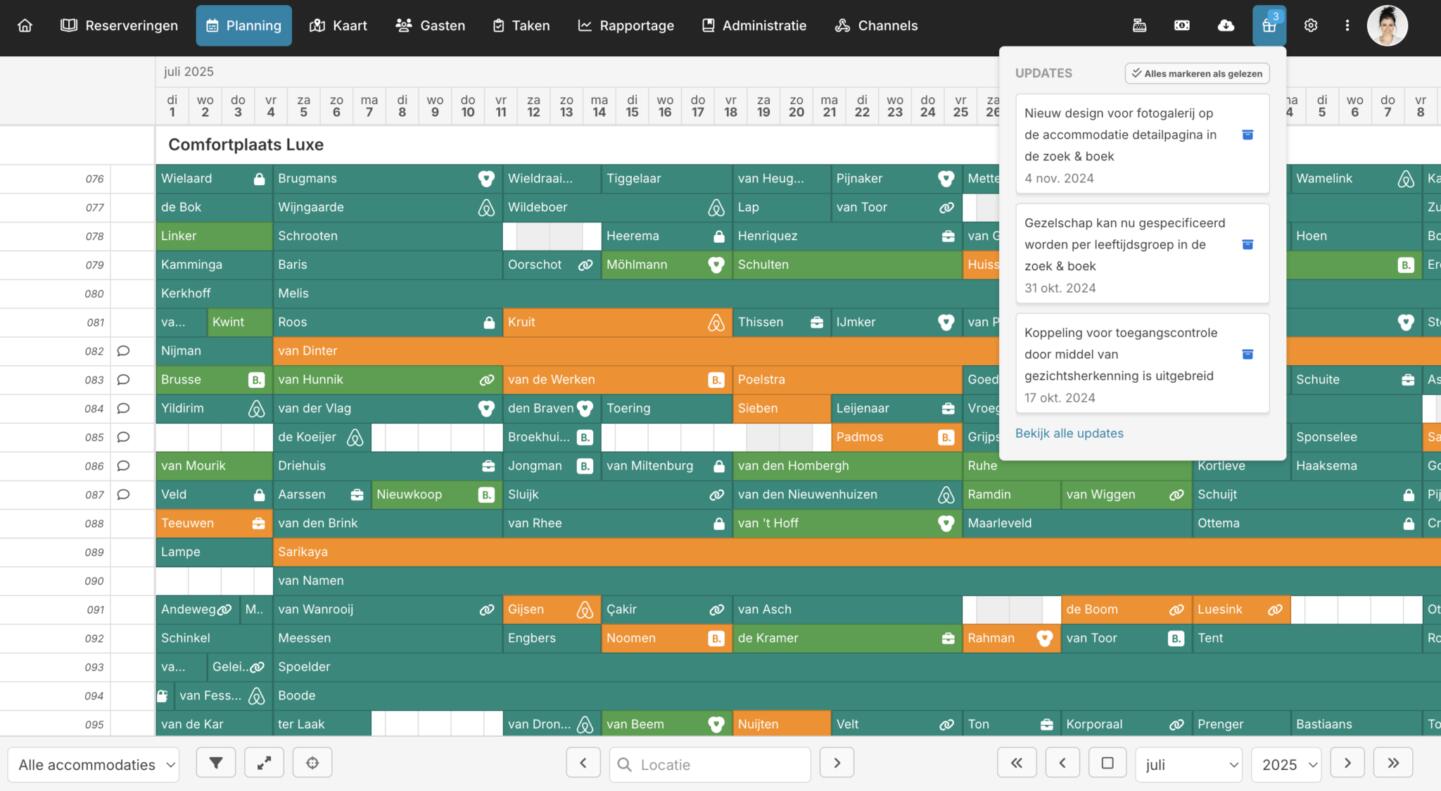Open the Alle accommodaties dropdown
Image resolution: width=1441 pixels, height=791 pixels.
(94, 764)
